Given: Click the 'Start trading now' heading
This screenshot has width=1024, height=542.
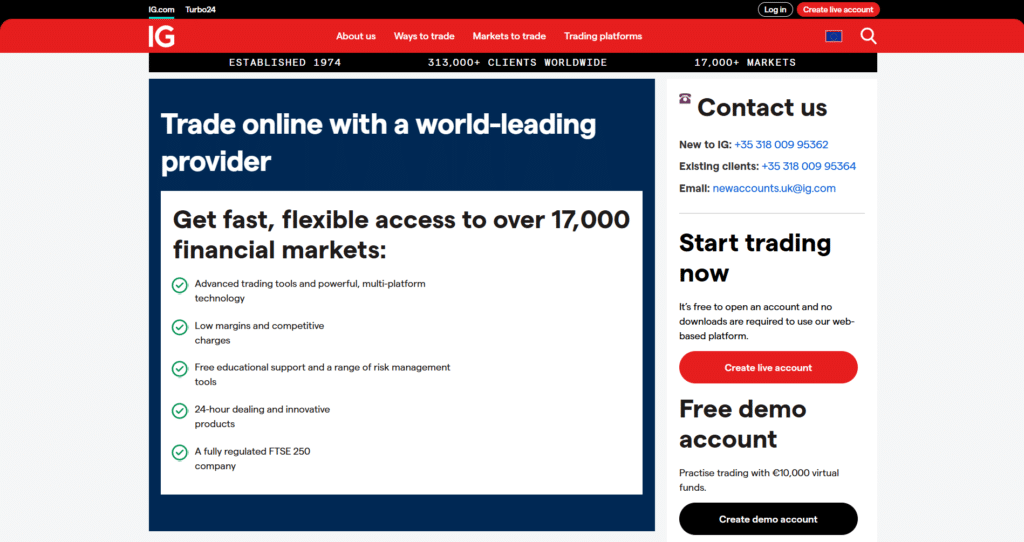Looking at the screenshot, I should (x=755, y=258).
